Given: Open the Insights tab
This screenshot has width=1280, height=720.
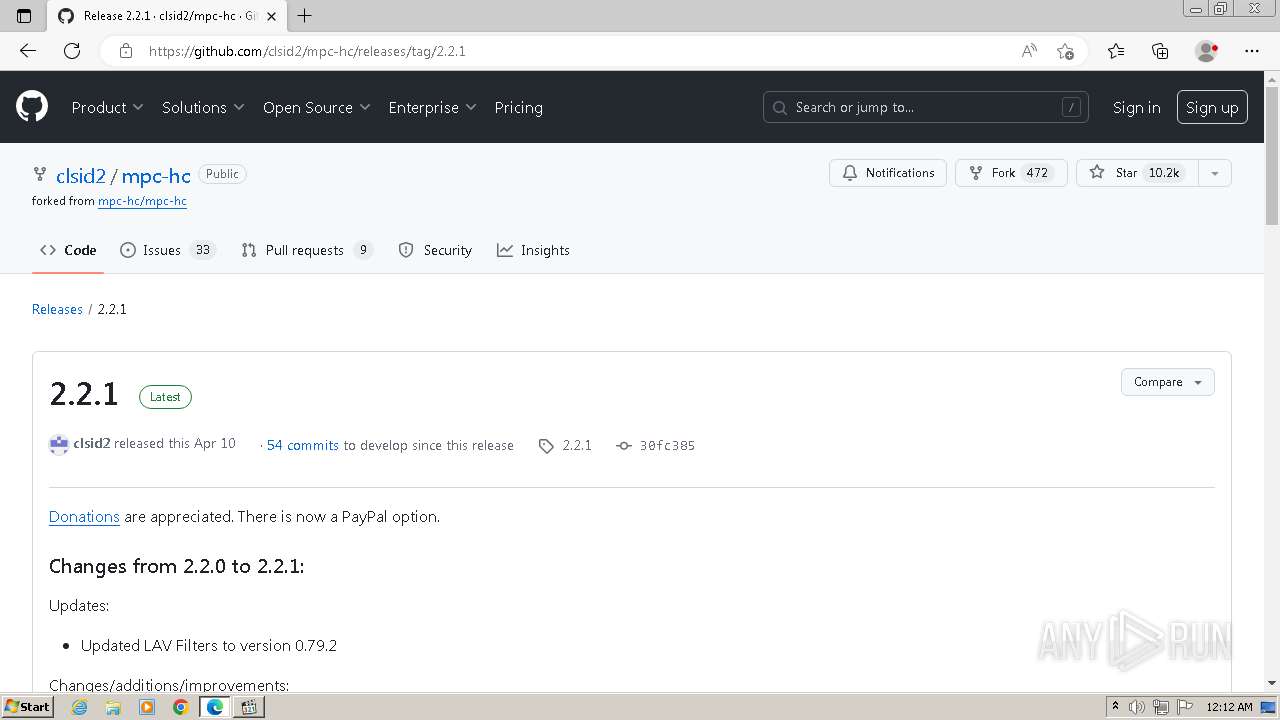Looking at the screenshot, I should (533, 250).
